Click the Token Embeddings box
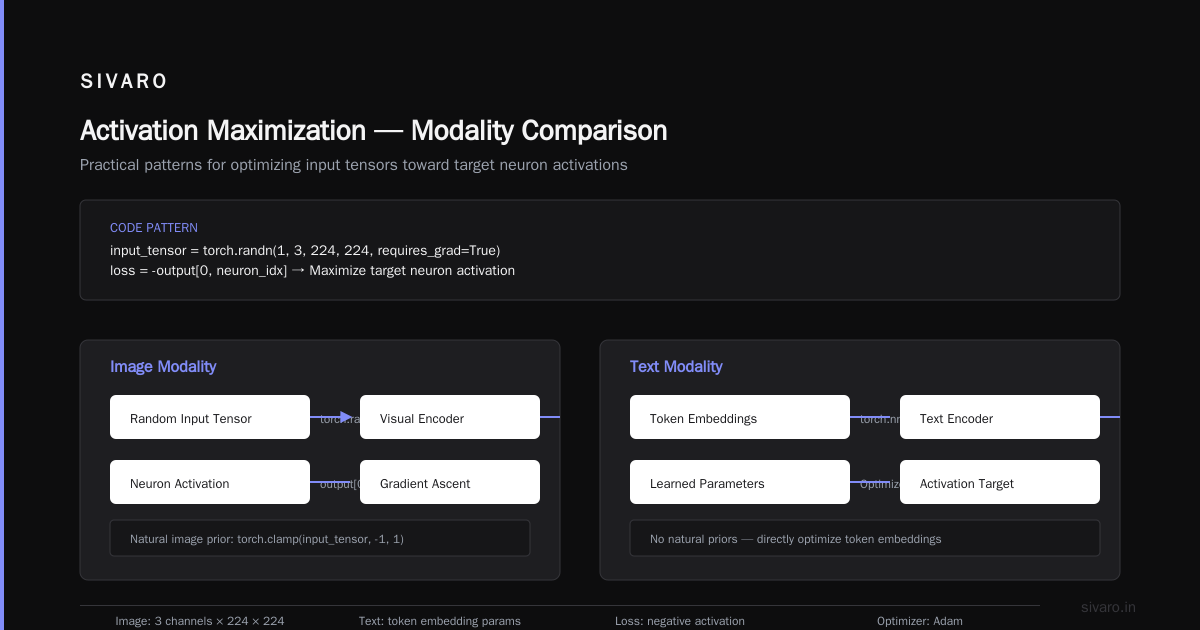 740,417
